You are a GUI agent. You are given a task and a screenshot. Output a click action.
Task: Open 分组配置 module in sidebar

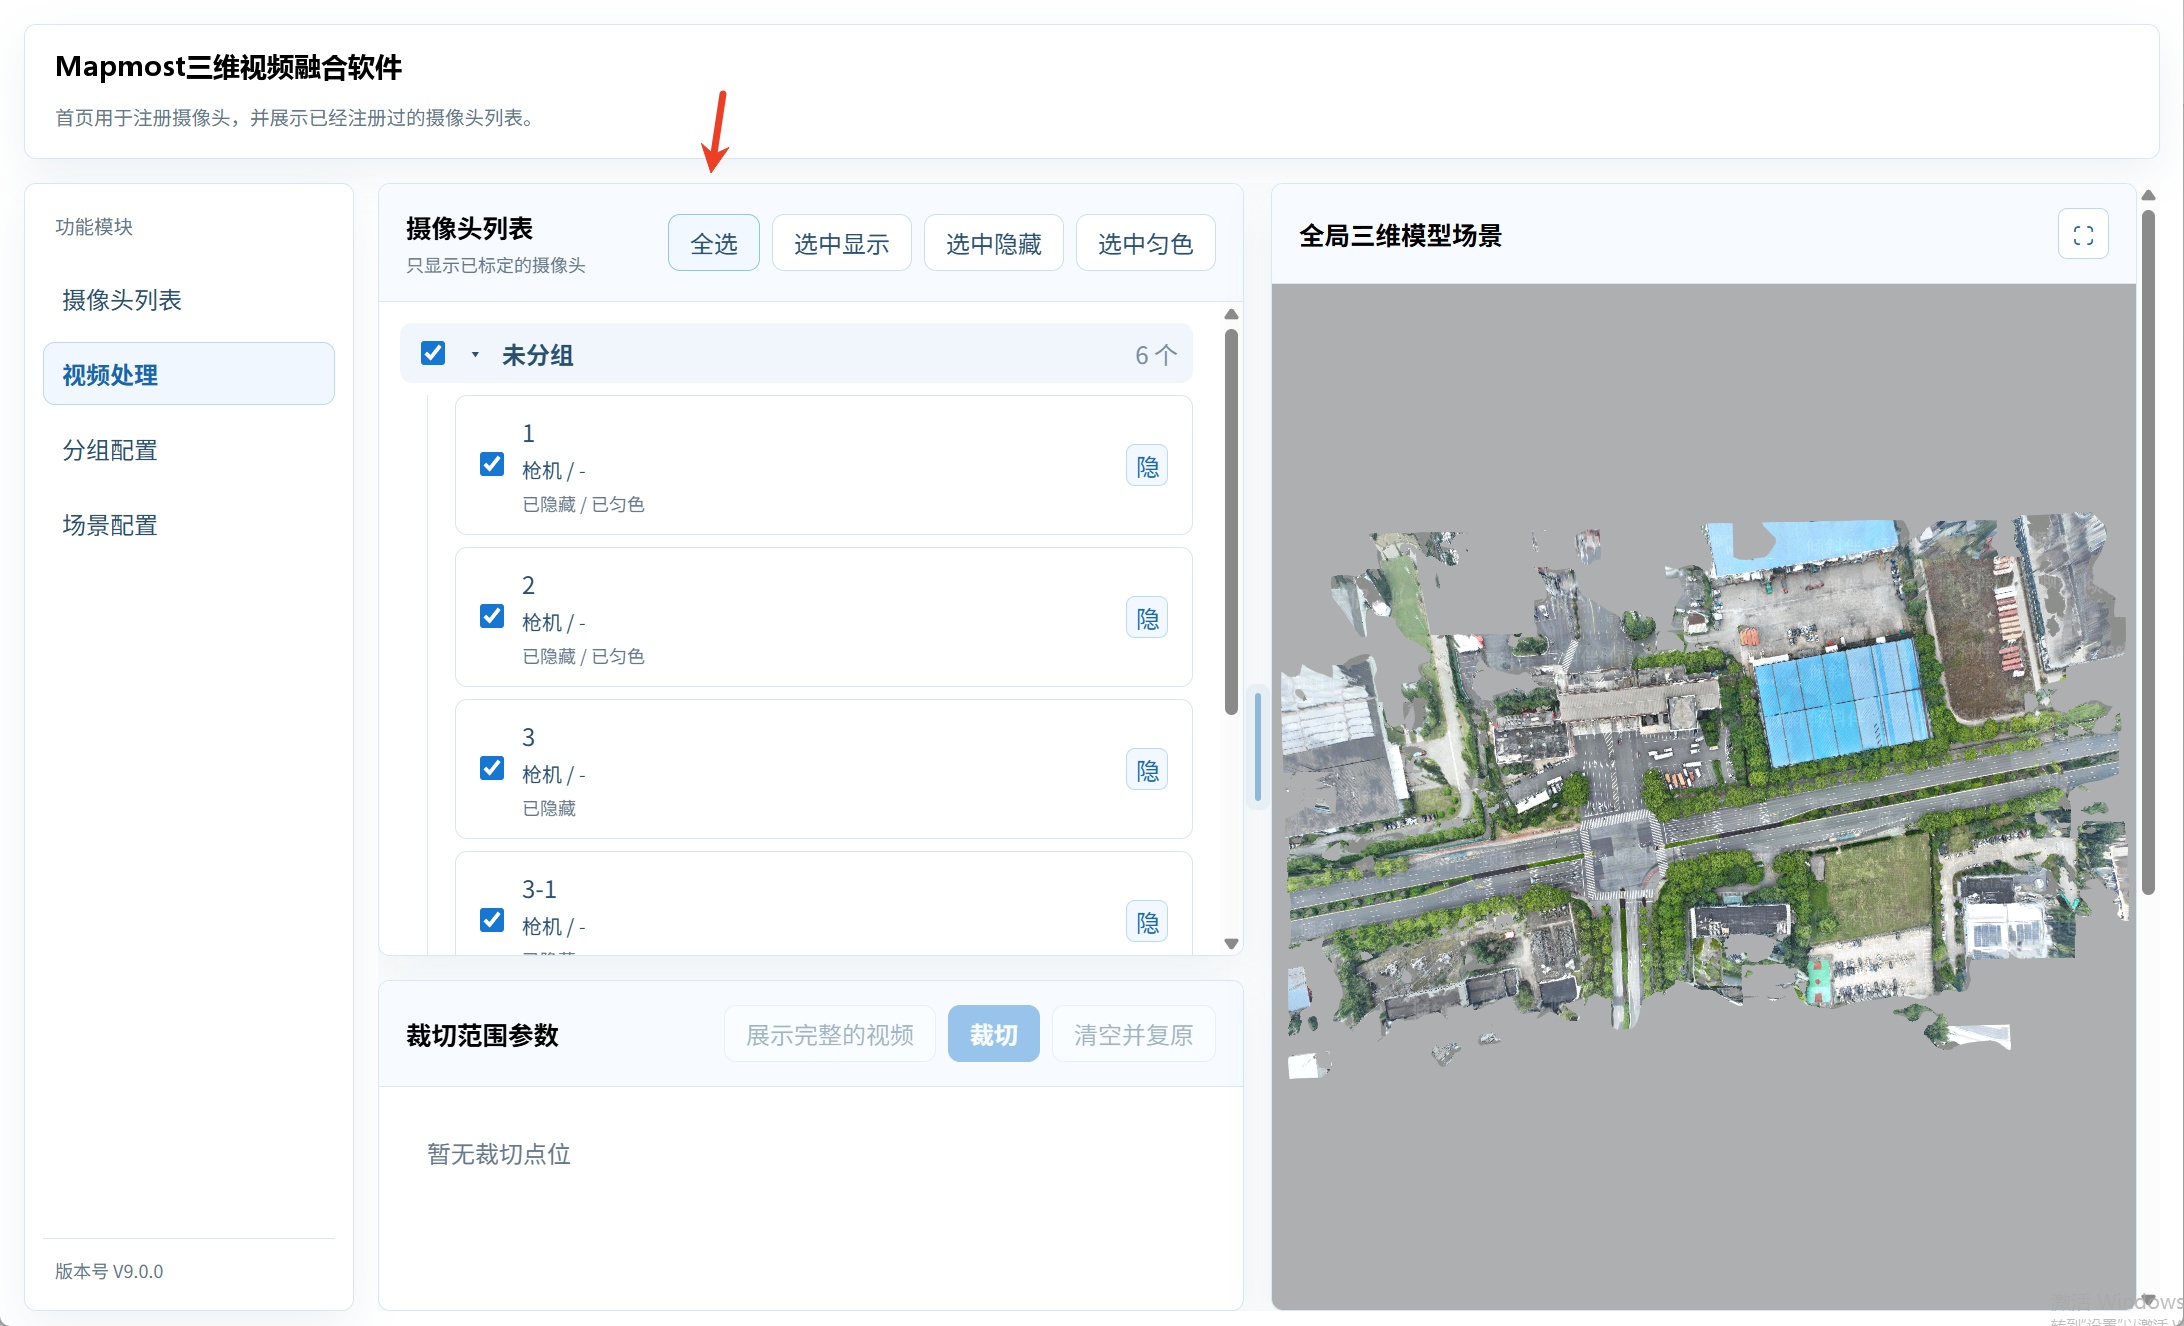coord(189,449)
